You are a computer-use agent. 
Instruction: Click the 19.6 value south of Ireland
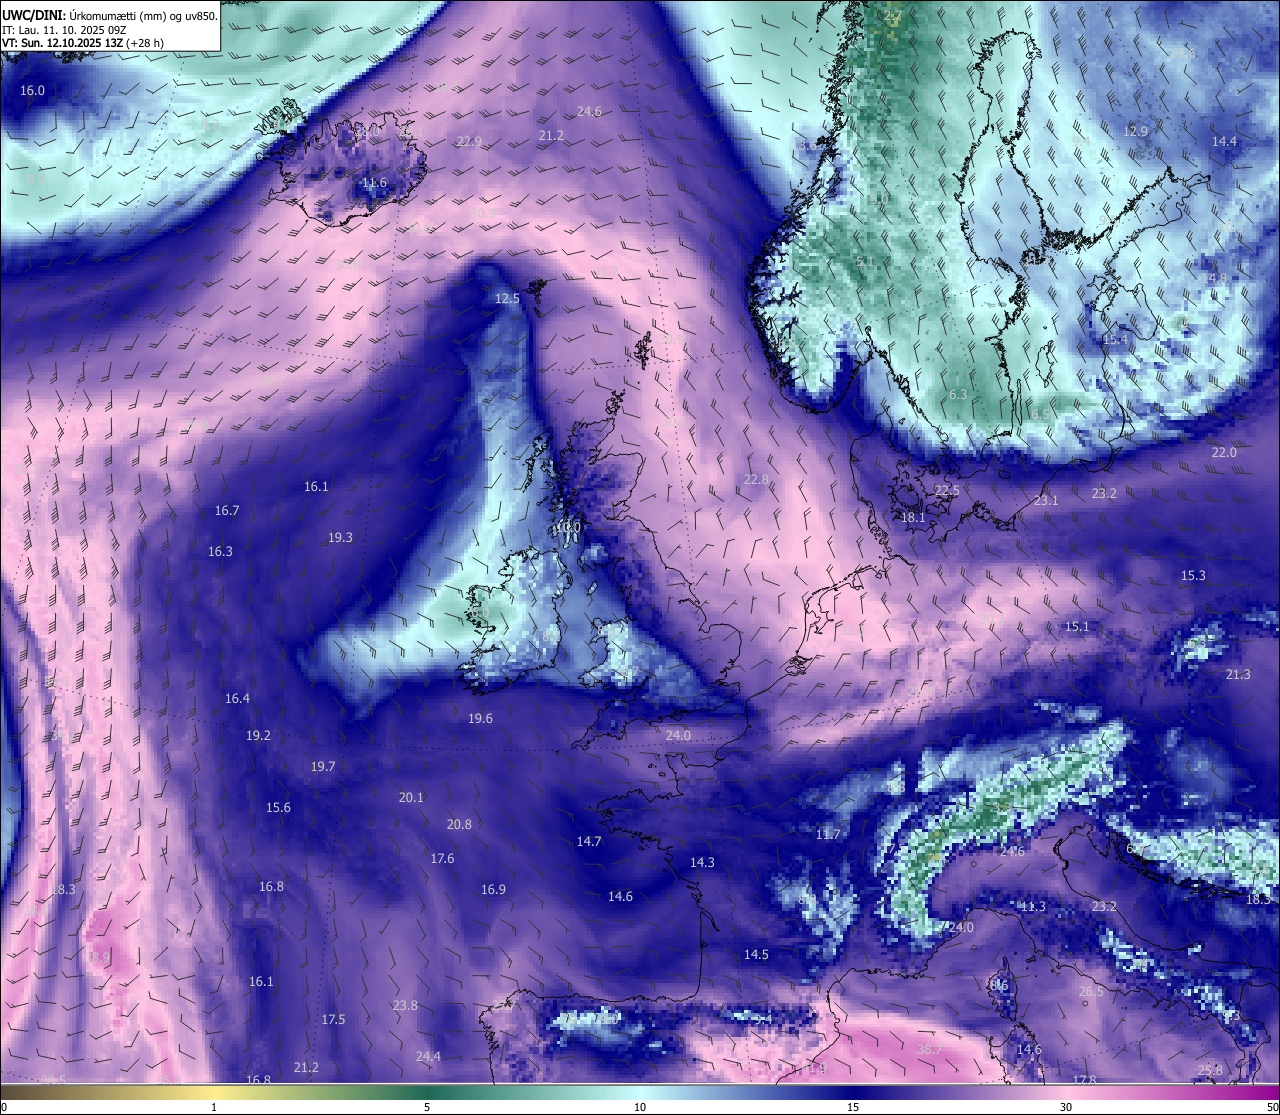[x=480, y=719]
